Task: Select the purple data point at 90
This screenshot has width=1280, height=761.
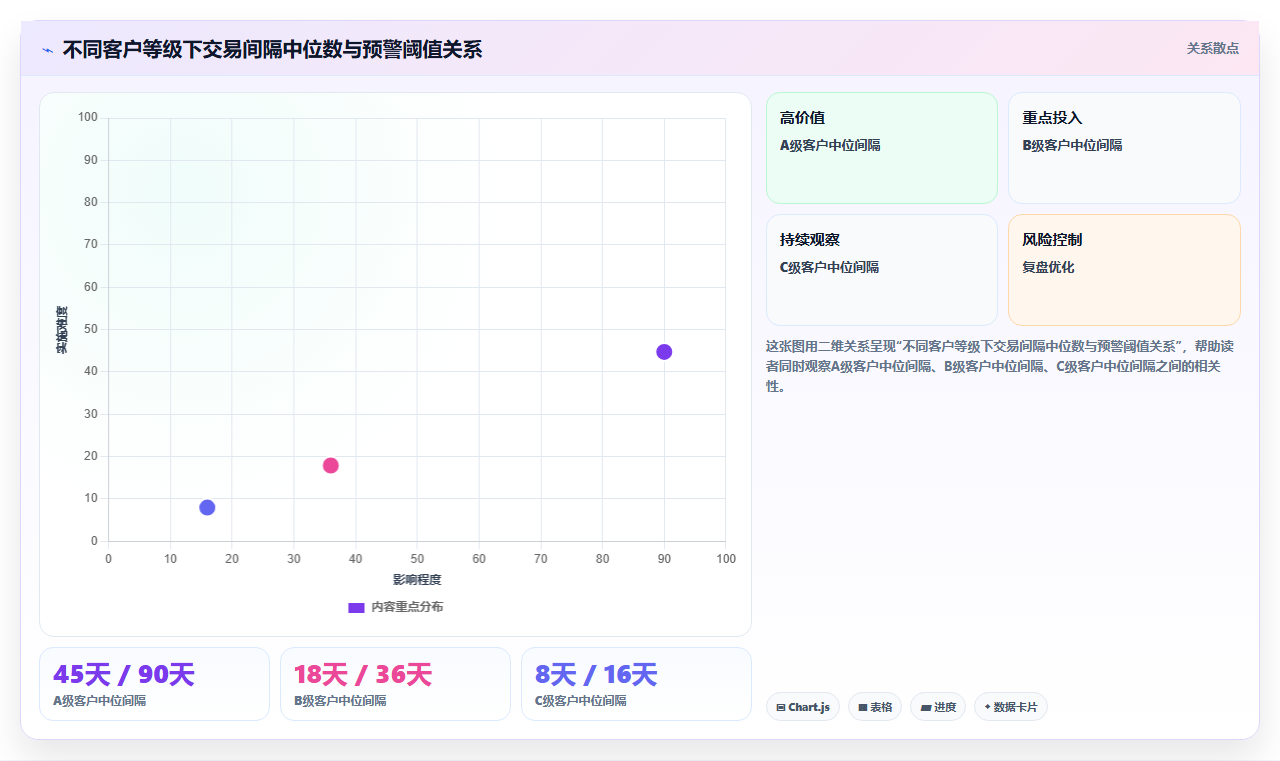Action: [x=664, y=352]
